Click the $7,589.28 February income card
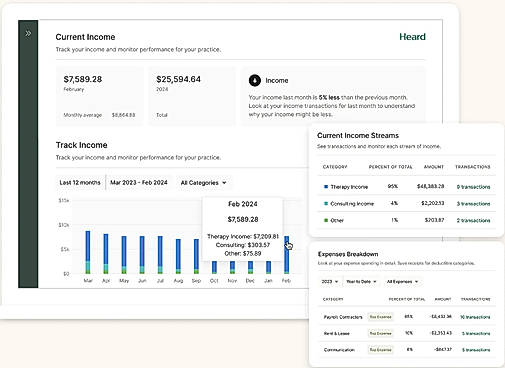This screenshot has width=505, height=368. (x=100, y=96)
